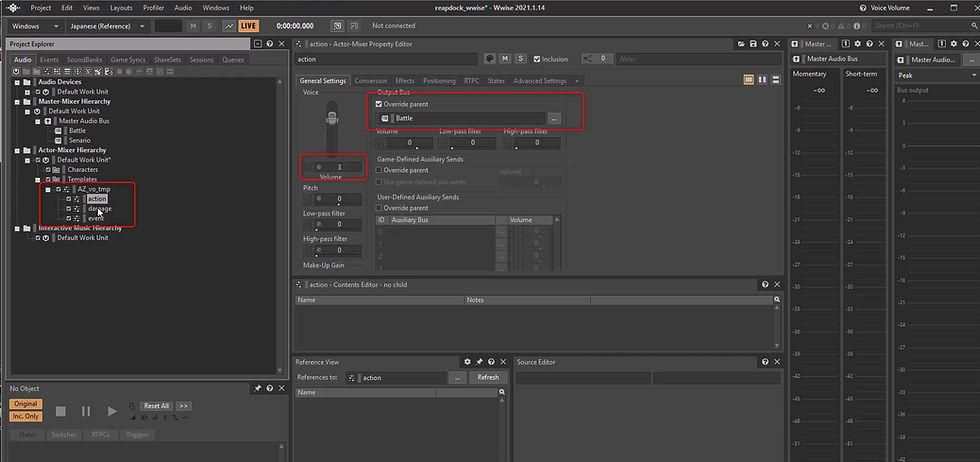Select the highlighted single-panel layout icon
The width and height of the screenshot is (980, 462).
(749, 80)
